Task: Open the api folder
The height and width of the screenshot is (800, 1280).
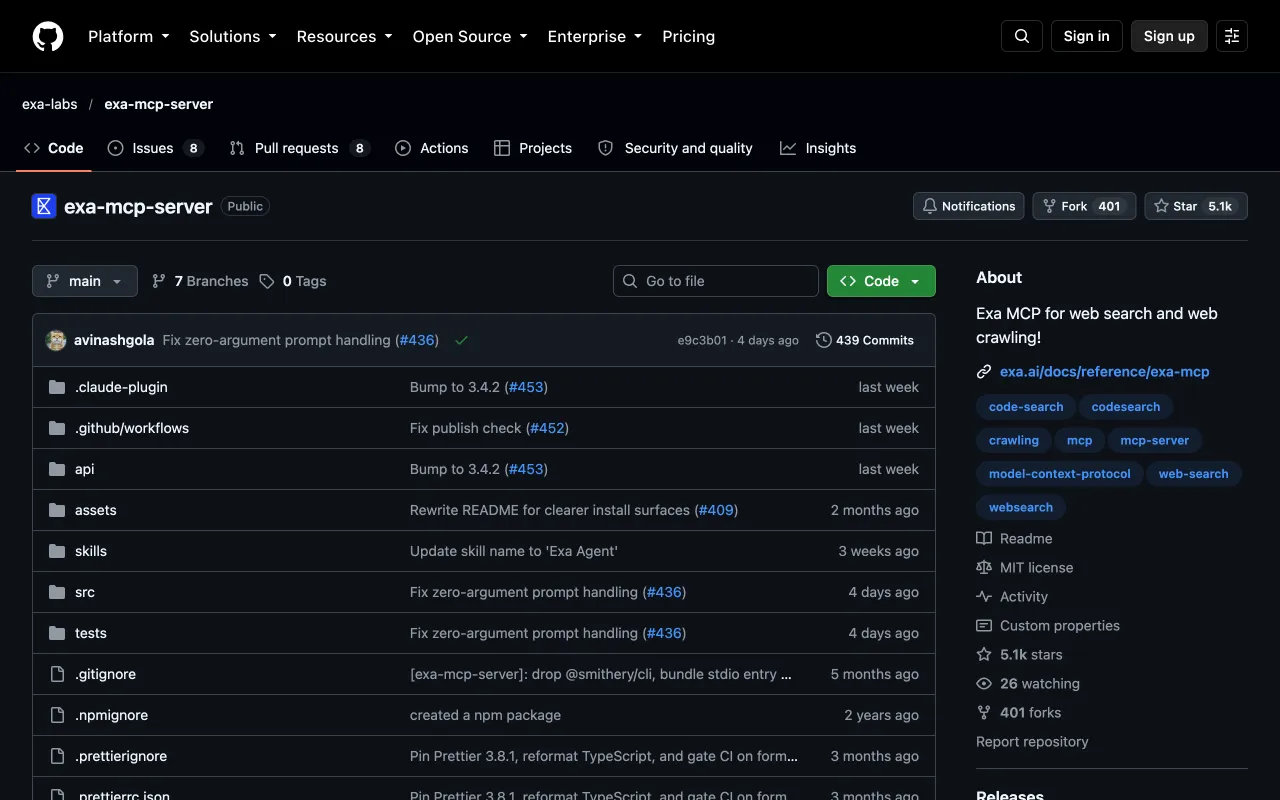Action: coord(85,469)
